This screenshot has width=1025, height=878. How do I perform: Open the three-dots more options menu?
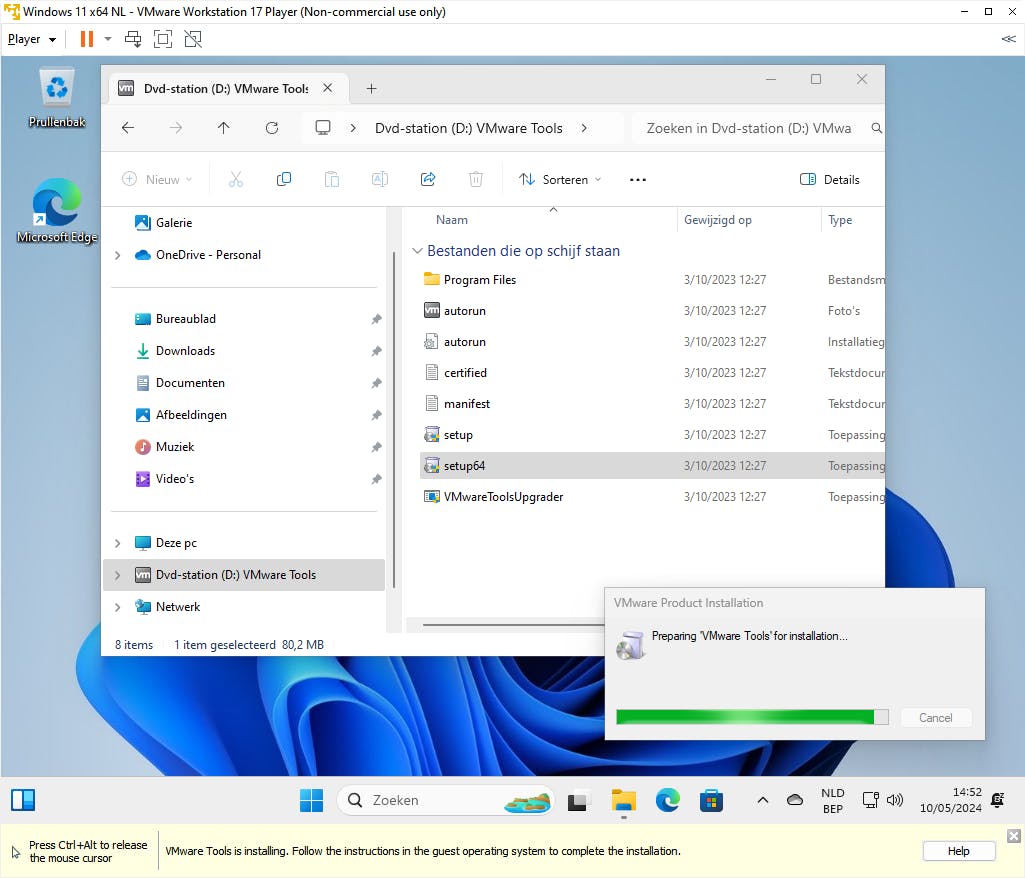(x=638, y=180)
